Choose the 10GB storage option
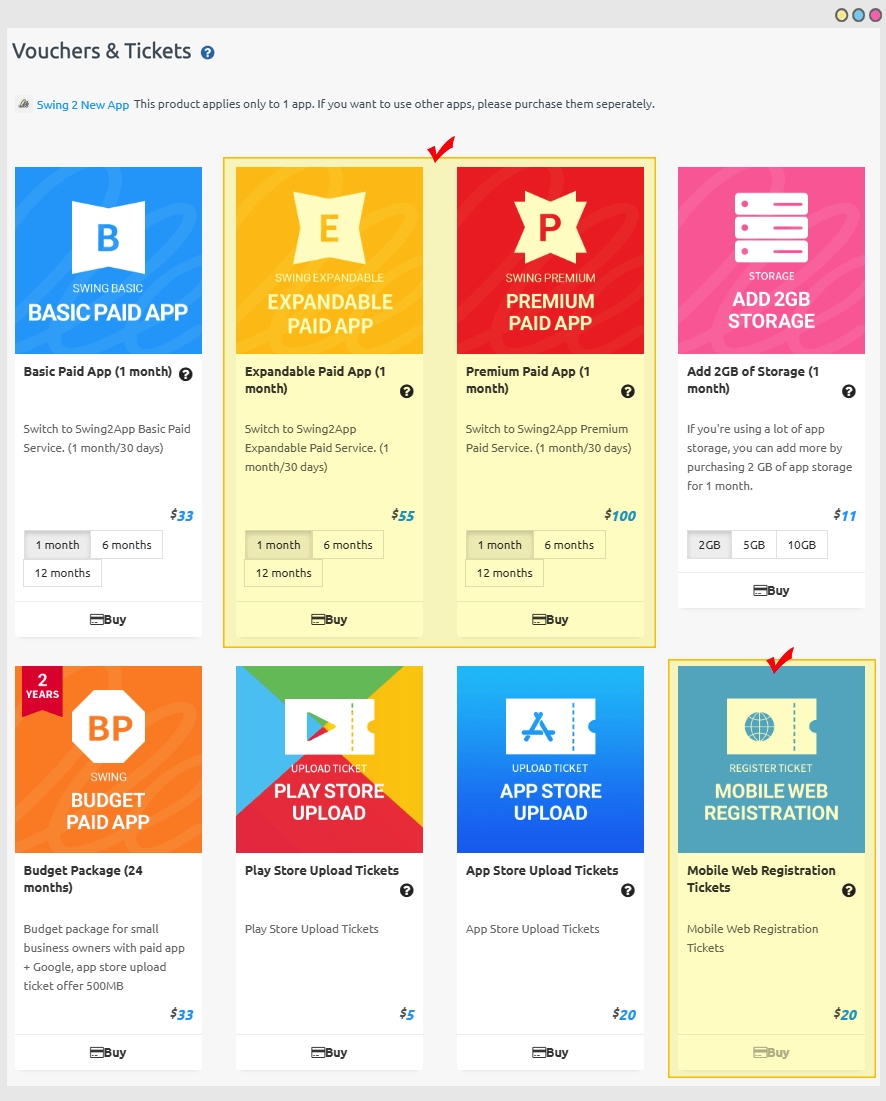The image size is (886, 1101). click(x=802, y=545)
